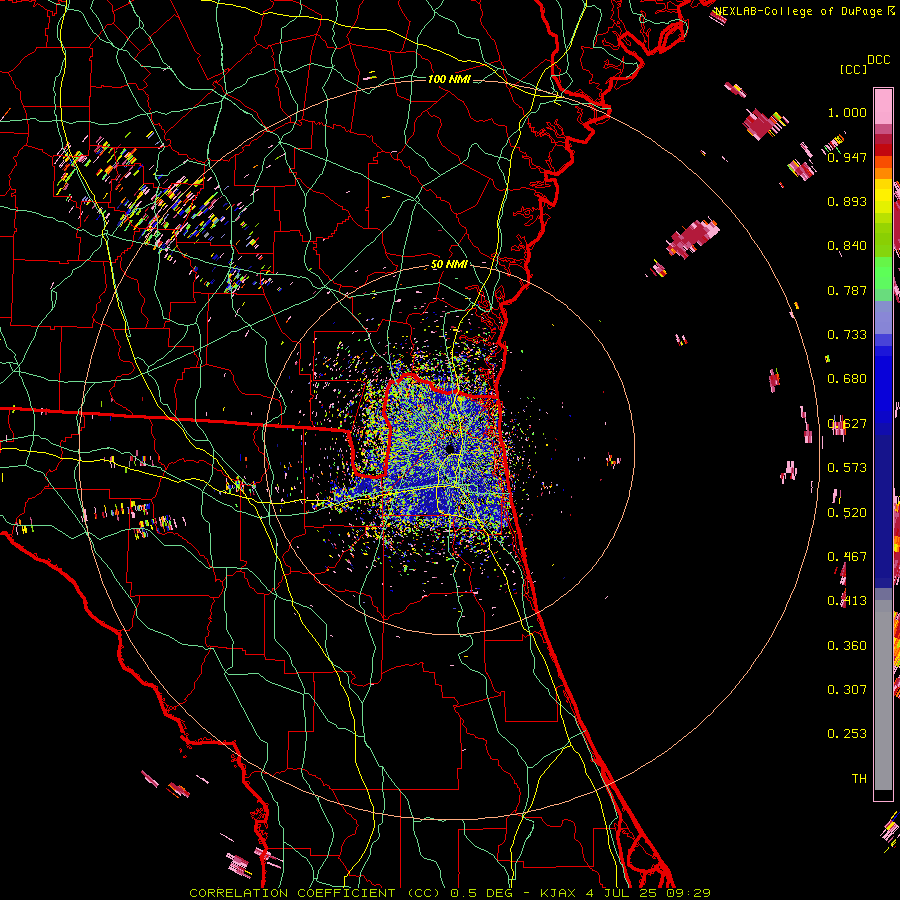
Task: Select the 0.680 color scale value
Action: [847, 379]
